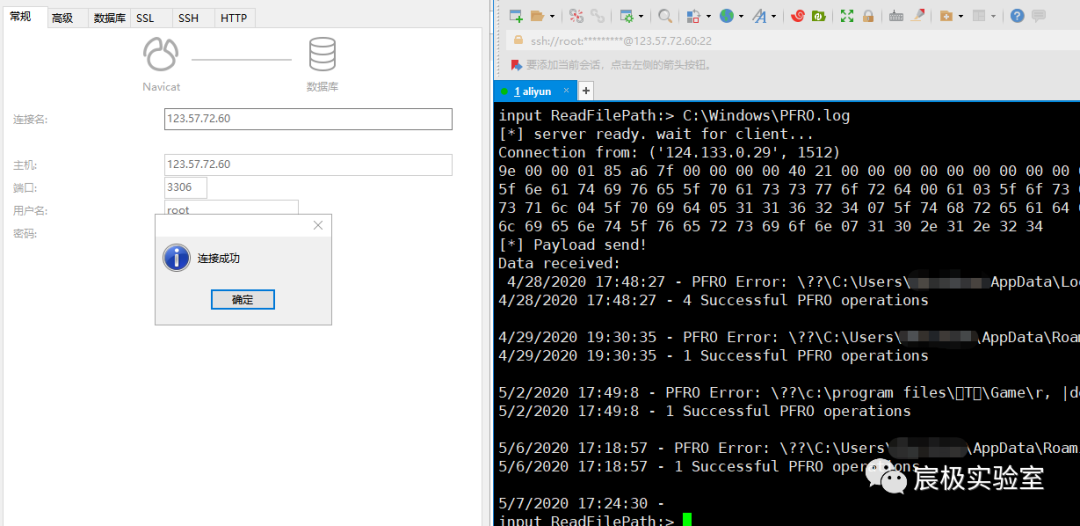This screenshot has width=1080, height=526.
Task: Open the color scheme icon
Action: pos(694,16)
